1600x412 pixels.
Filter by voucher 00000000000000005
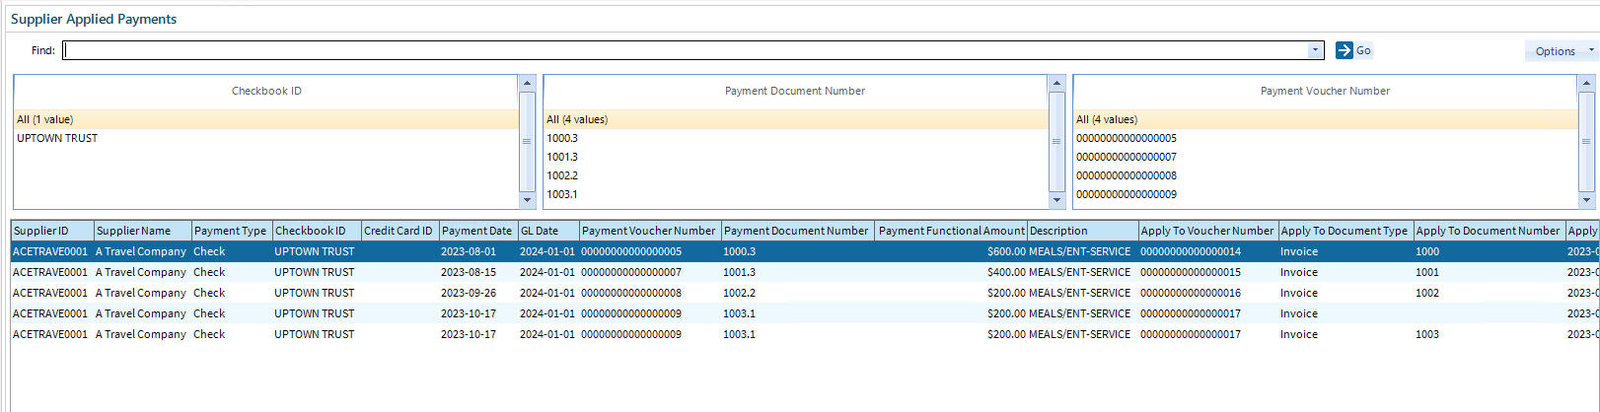coord(1325,138)
